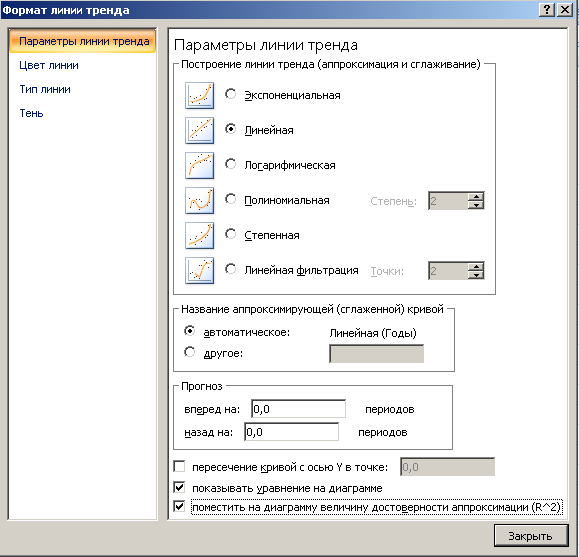Select the Логарифмическая radio button

click(231, 164)
